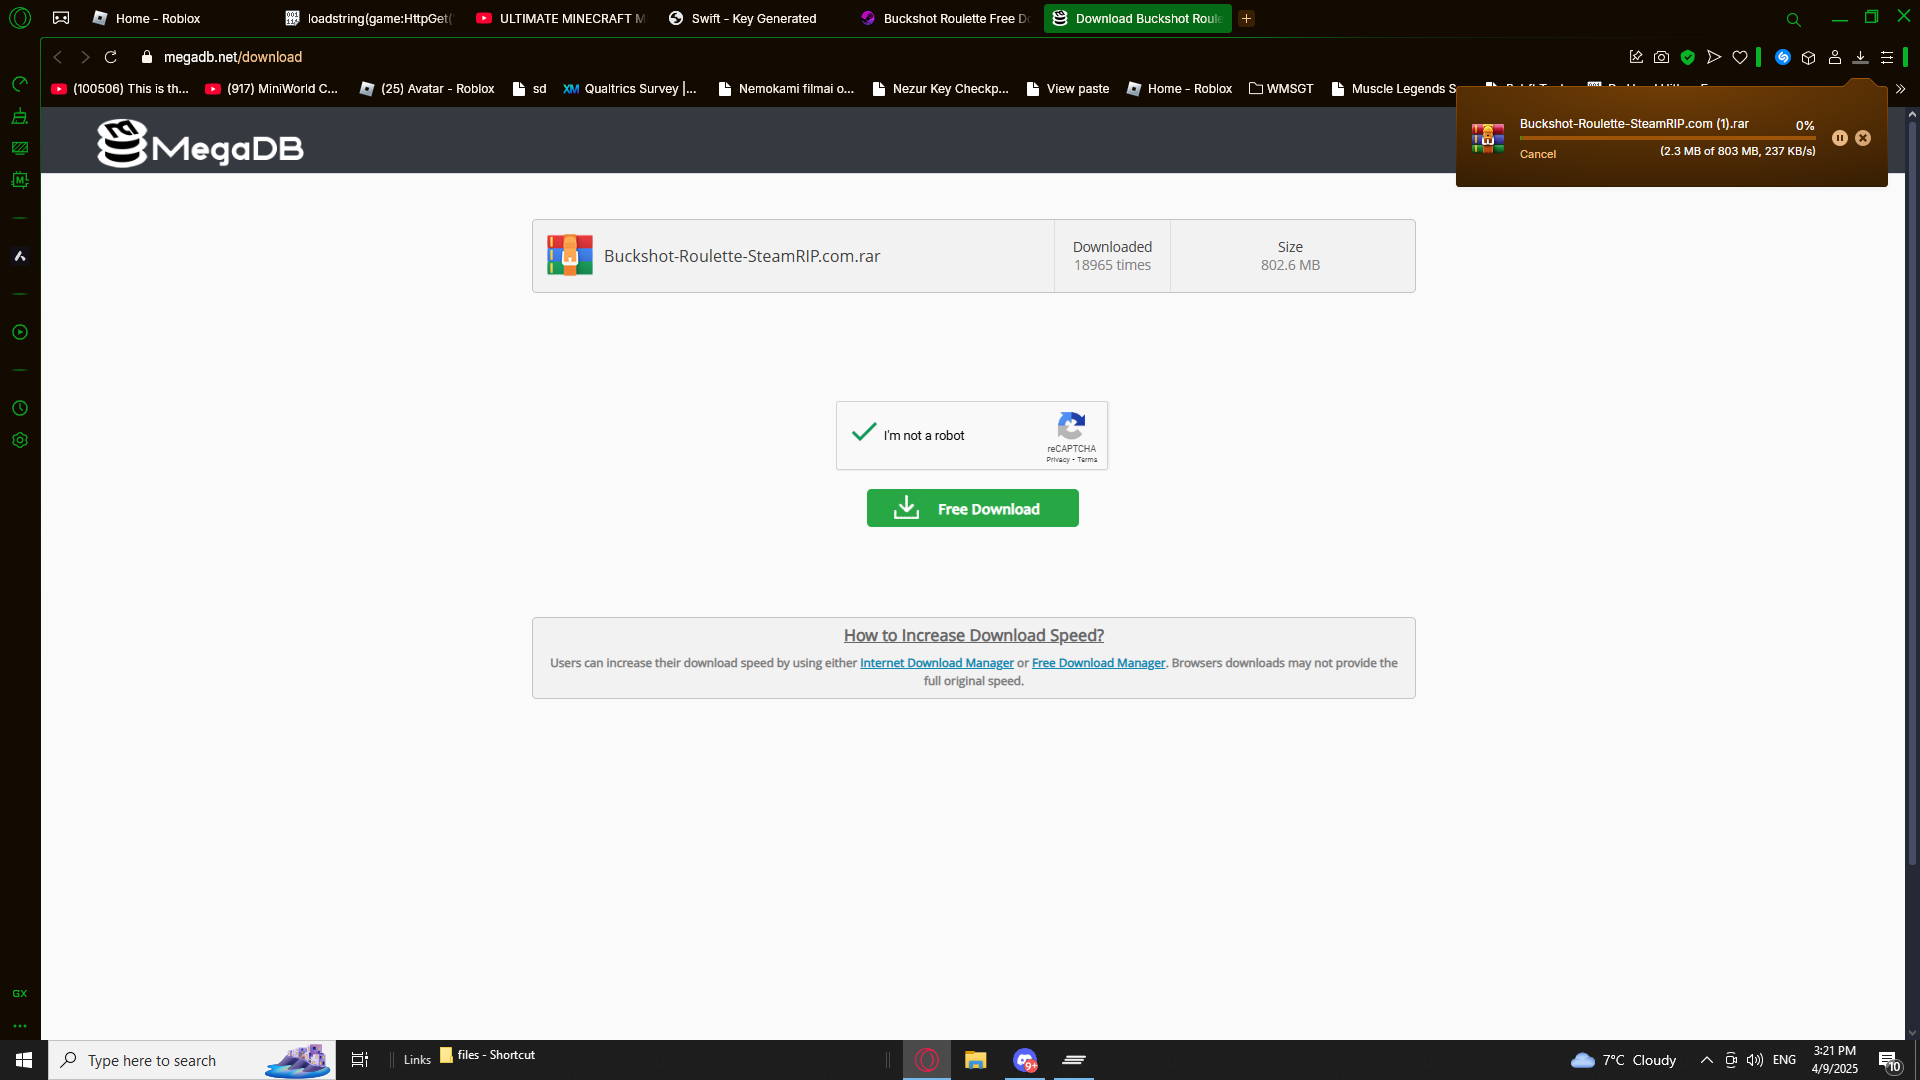Open the blue Shazam extension icon
The image size is (1920, 1080).
point(1783,57)
